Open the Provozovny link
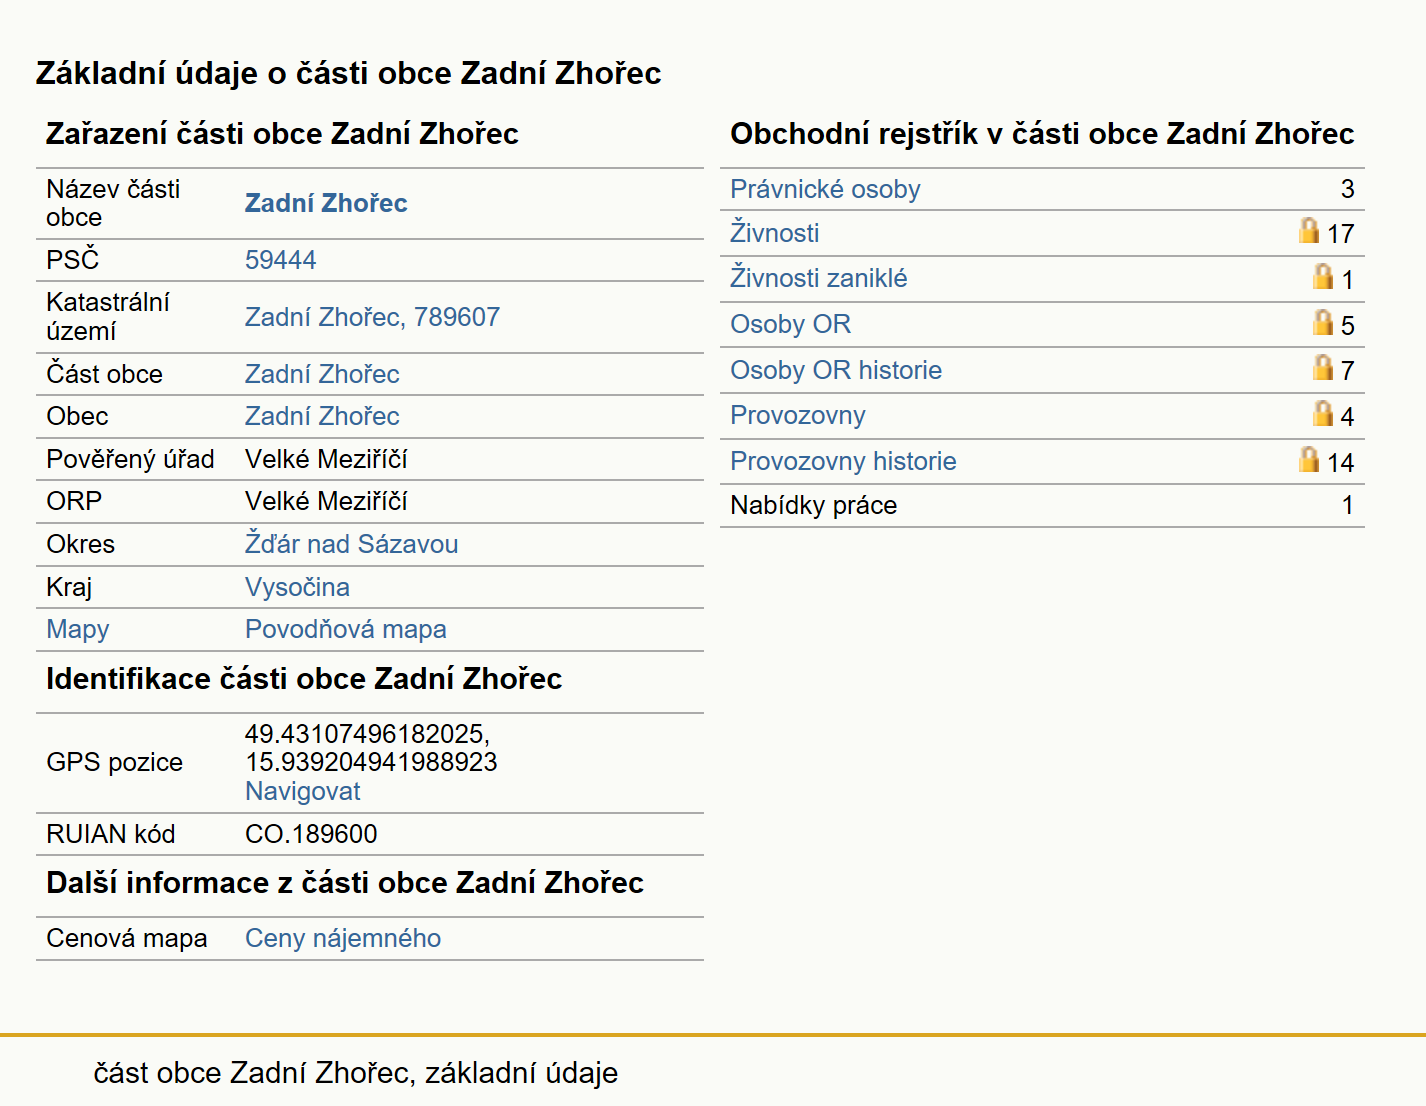Viewport: 1426px width, 1106px height. point(798,415)
